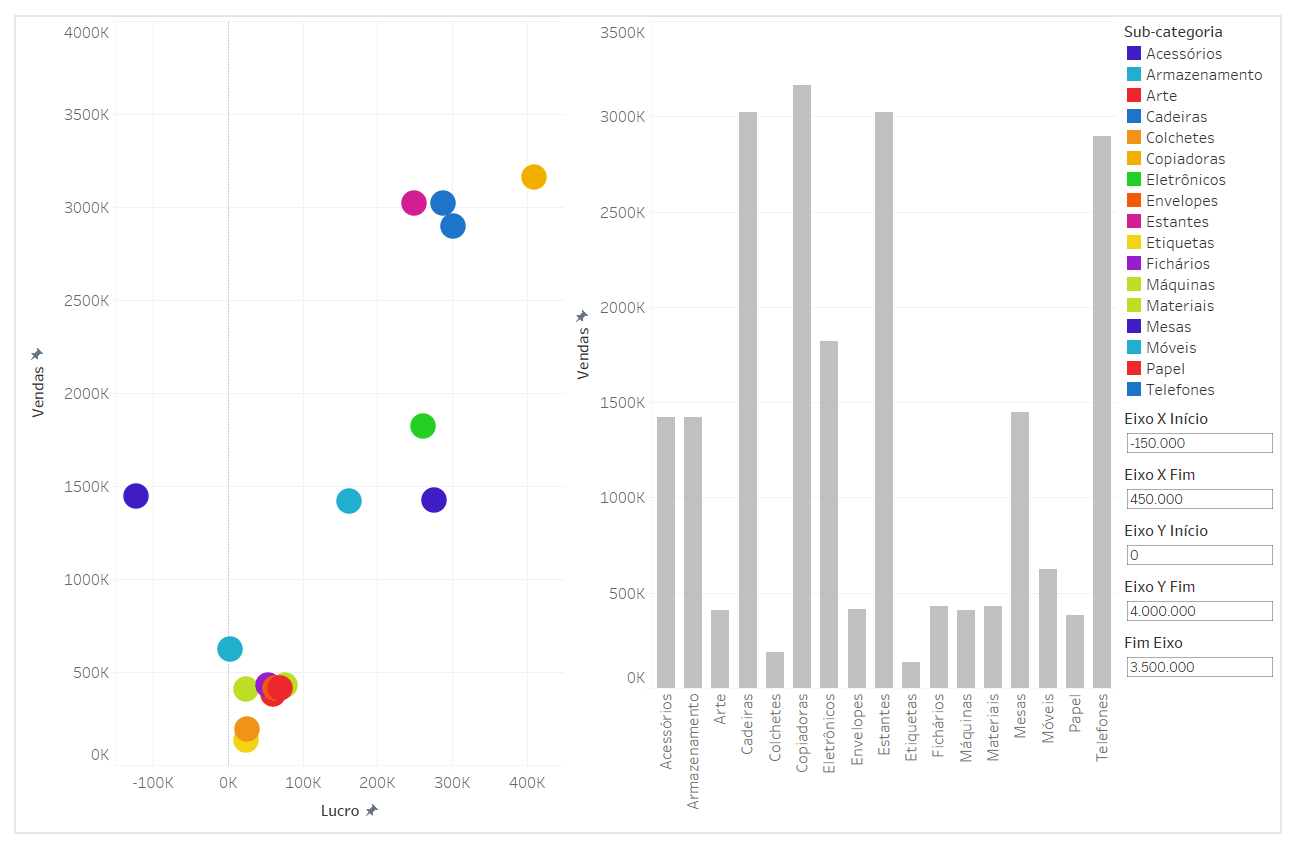Screen dimensions: 1290x842
Task: Choose the Estantes magenta legend swatch
Action: (x=1134, y=222)
